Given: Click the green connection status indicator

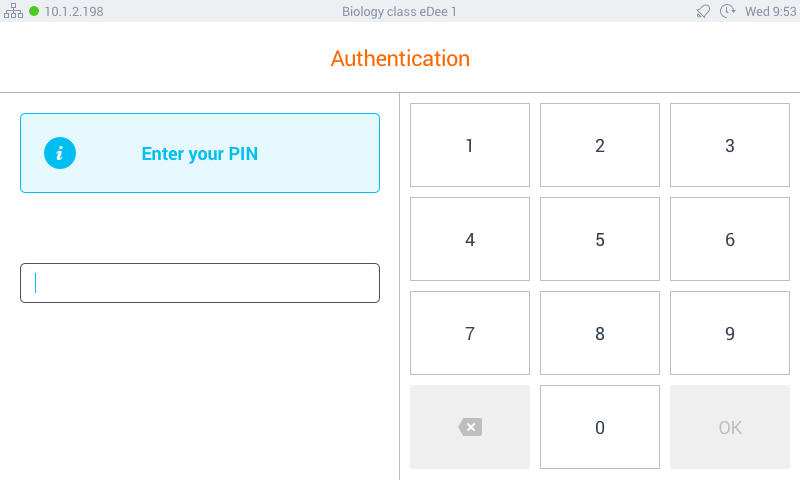Looking at the screenshot, I should coord(34,11).
